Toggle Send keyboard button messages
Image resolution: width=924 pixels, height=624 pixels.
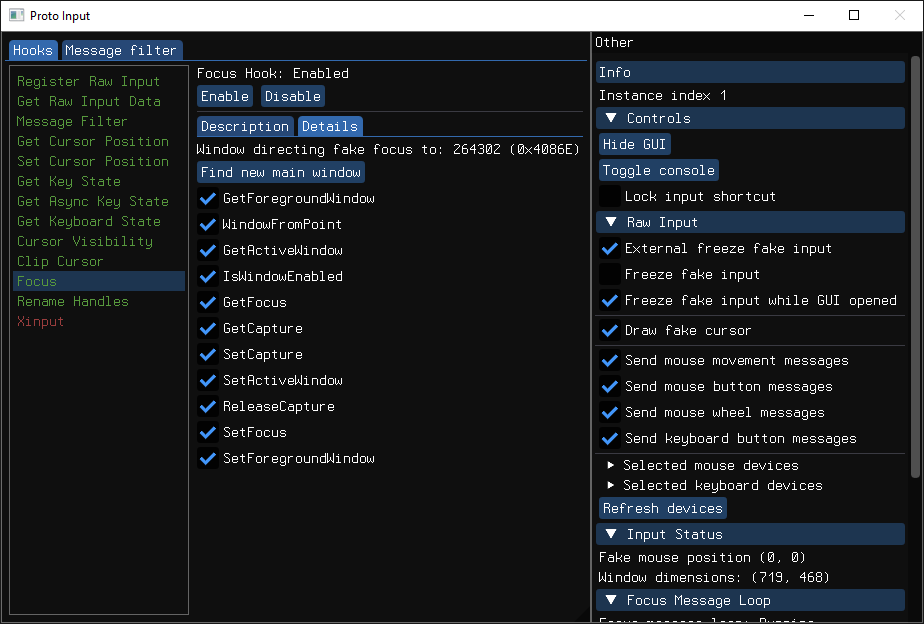[609, 438]
